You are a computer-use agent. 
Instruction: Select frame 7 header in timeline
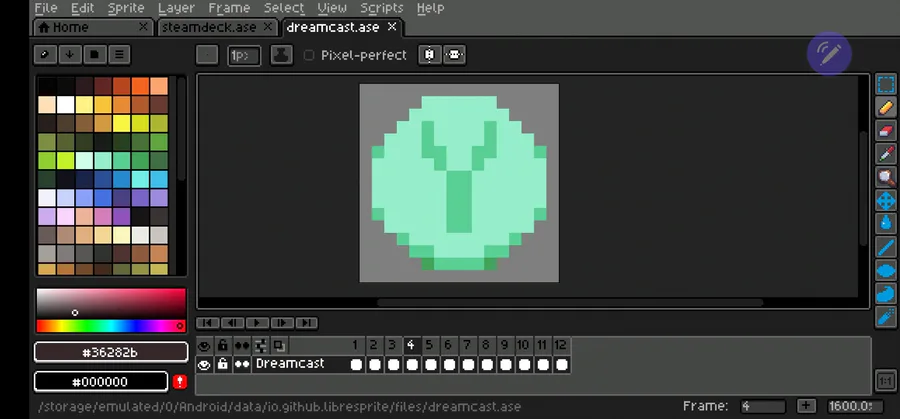coord(468,346)
